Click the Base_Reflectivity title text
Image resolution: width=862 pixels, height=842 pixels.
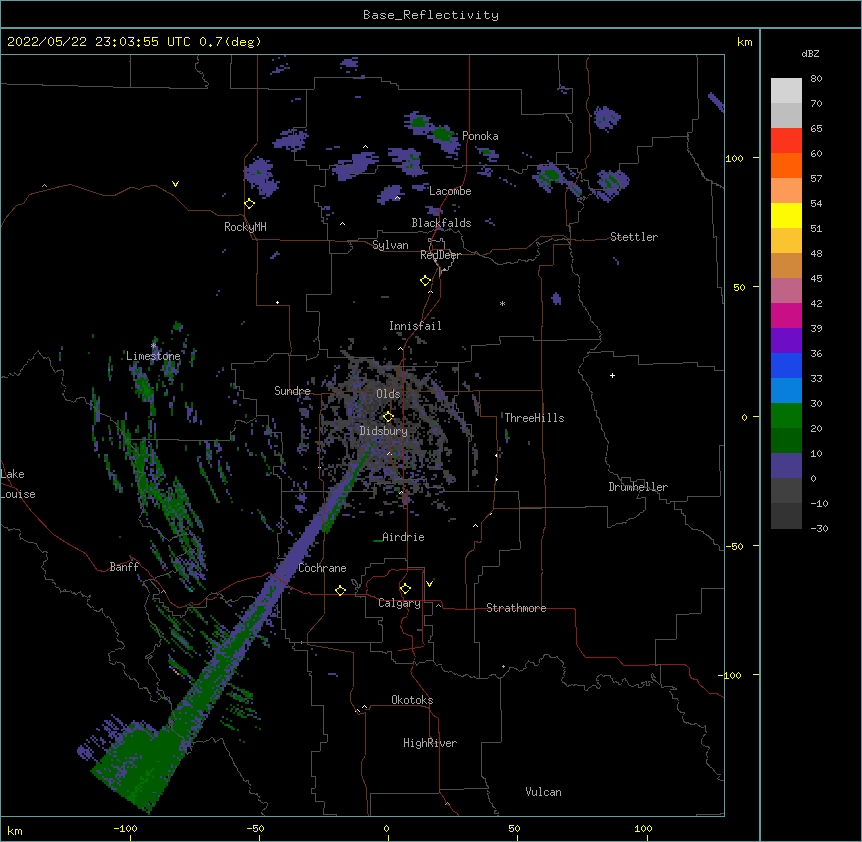click(x=430, y=15)
